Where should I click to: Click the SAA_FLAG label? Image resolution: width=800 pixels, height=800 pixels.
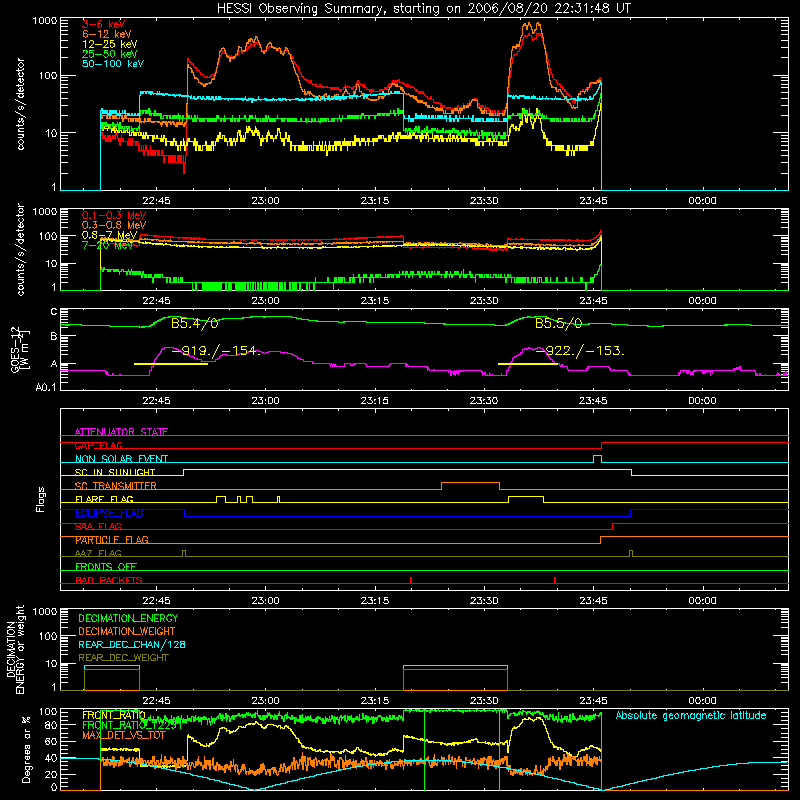(98, 526)
